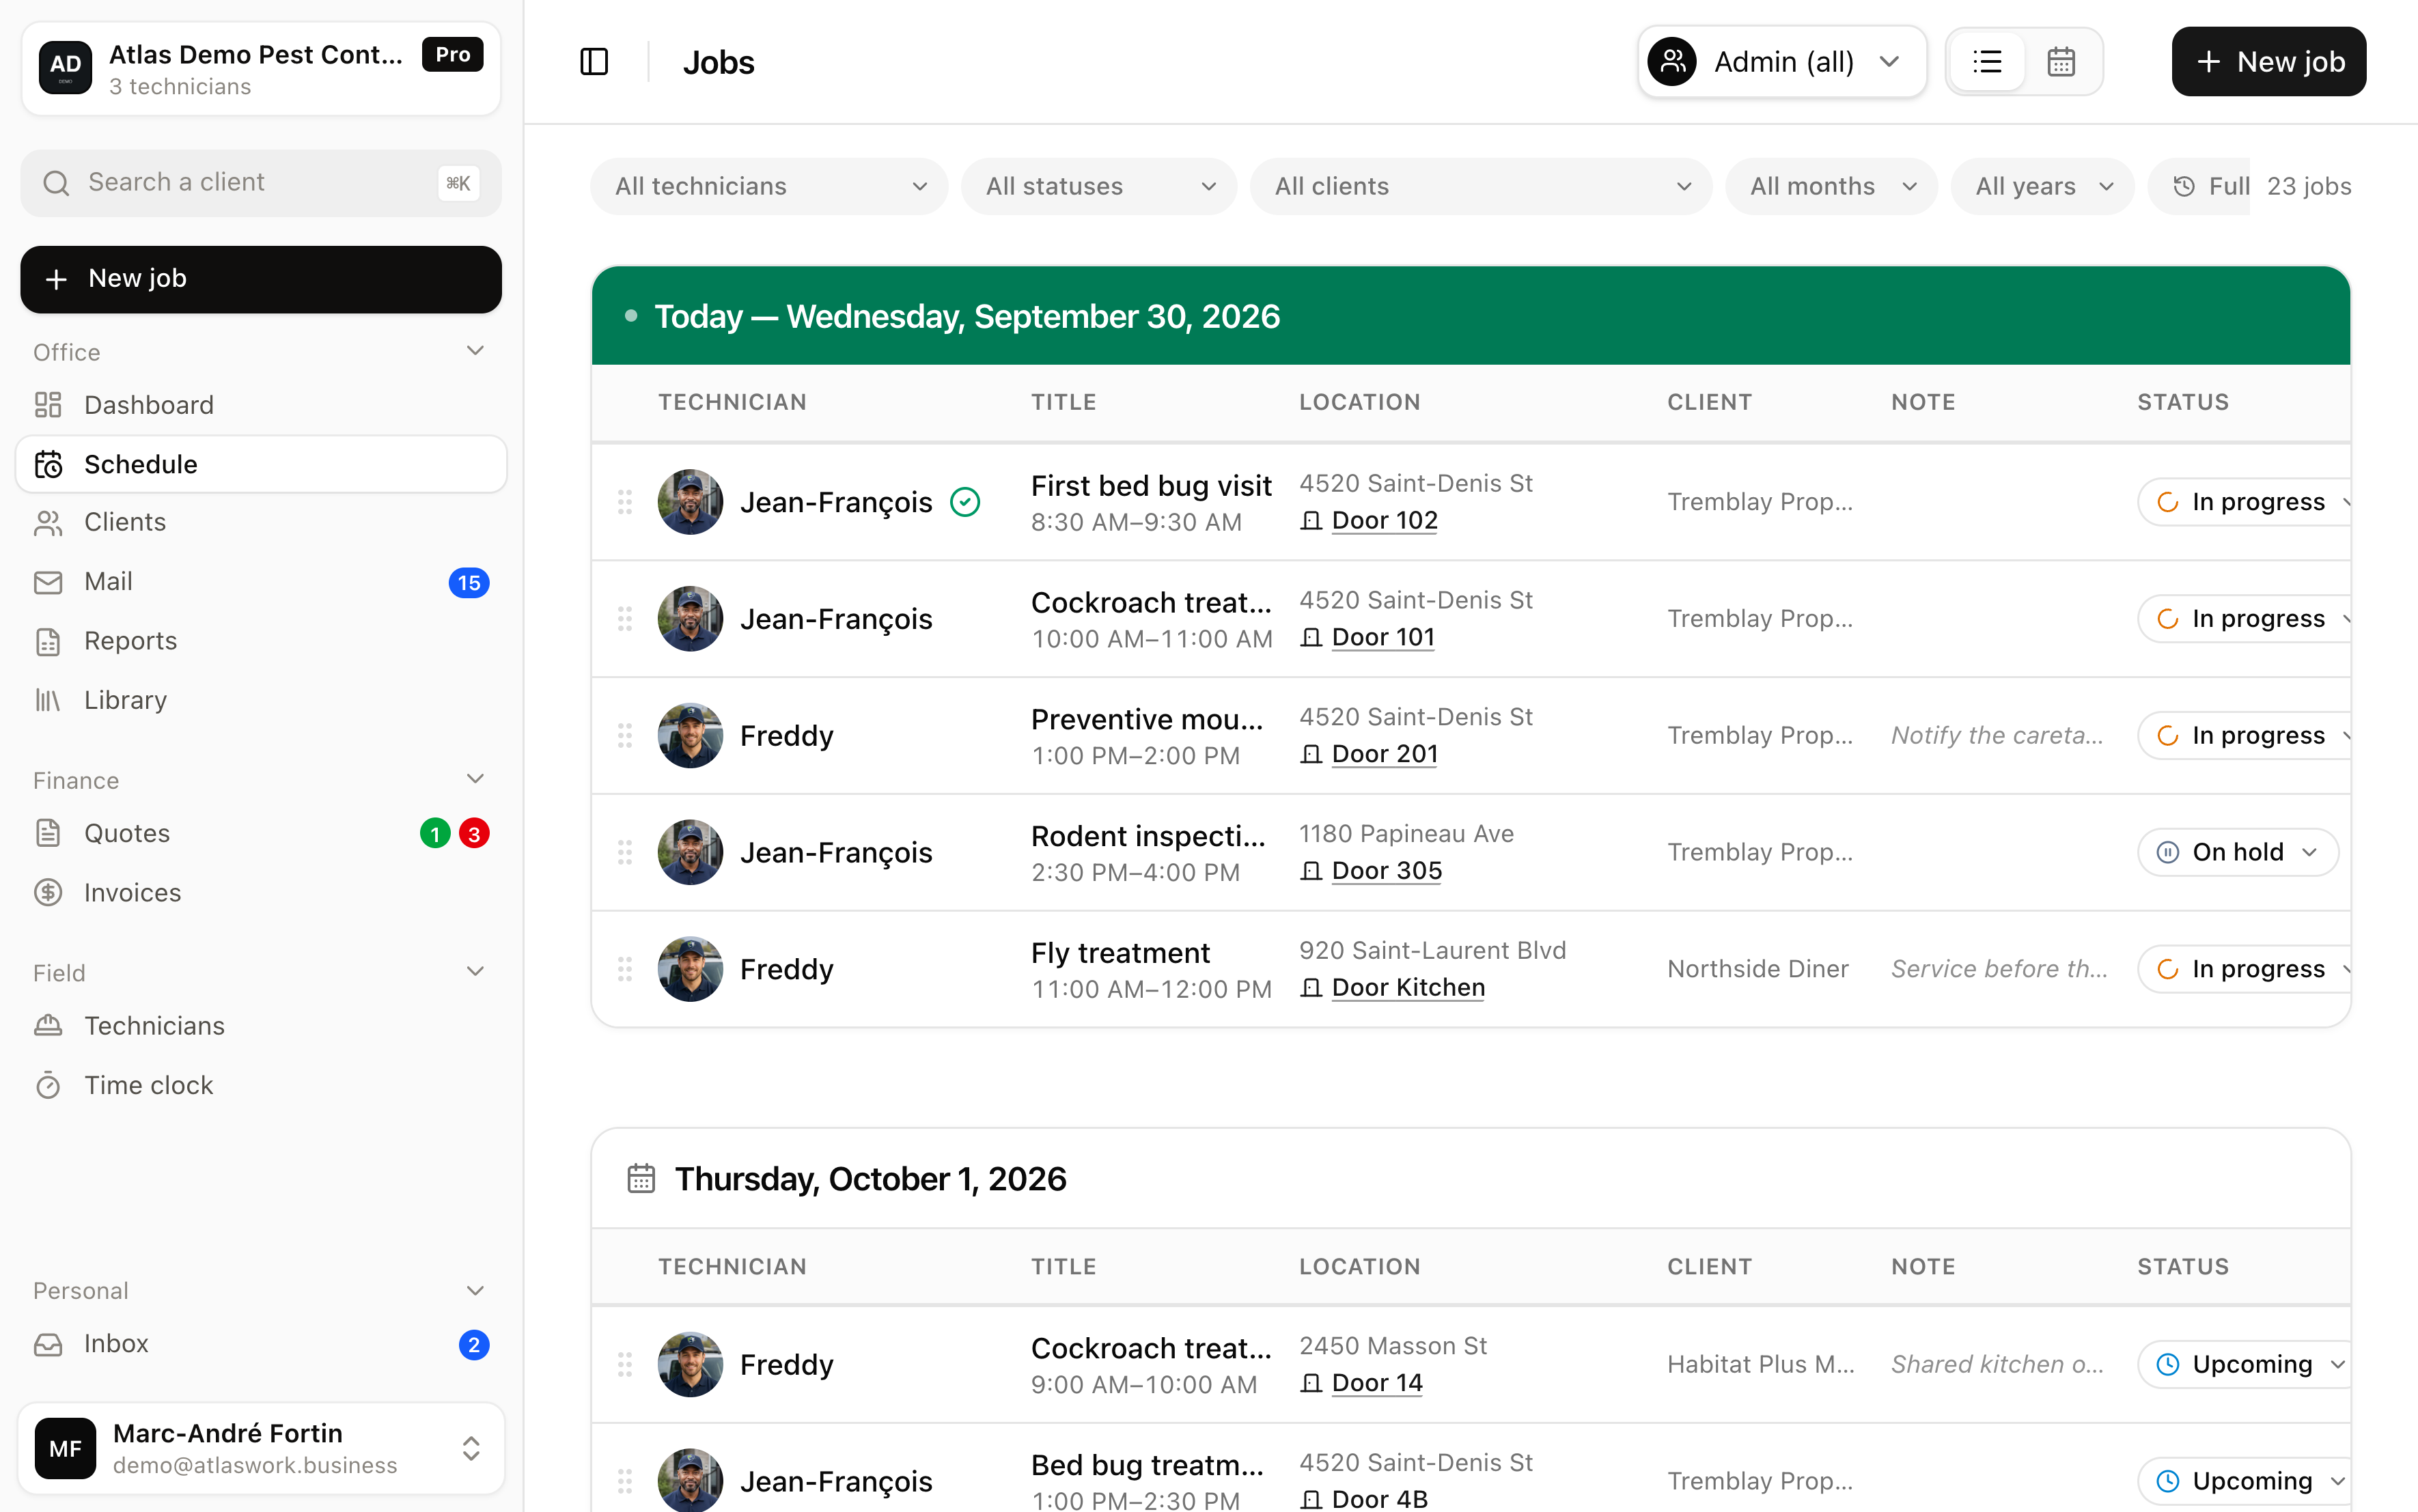
Task: Open the Dashboard page
Action: click(261, 405)
